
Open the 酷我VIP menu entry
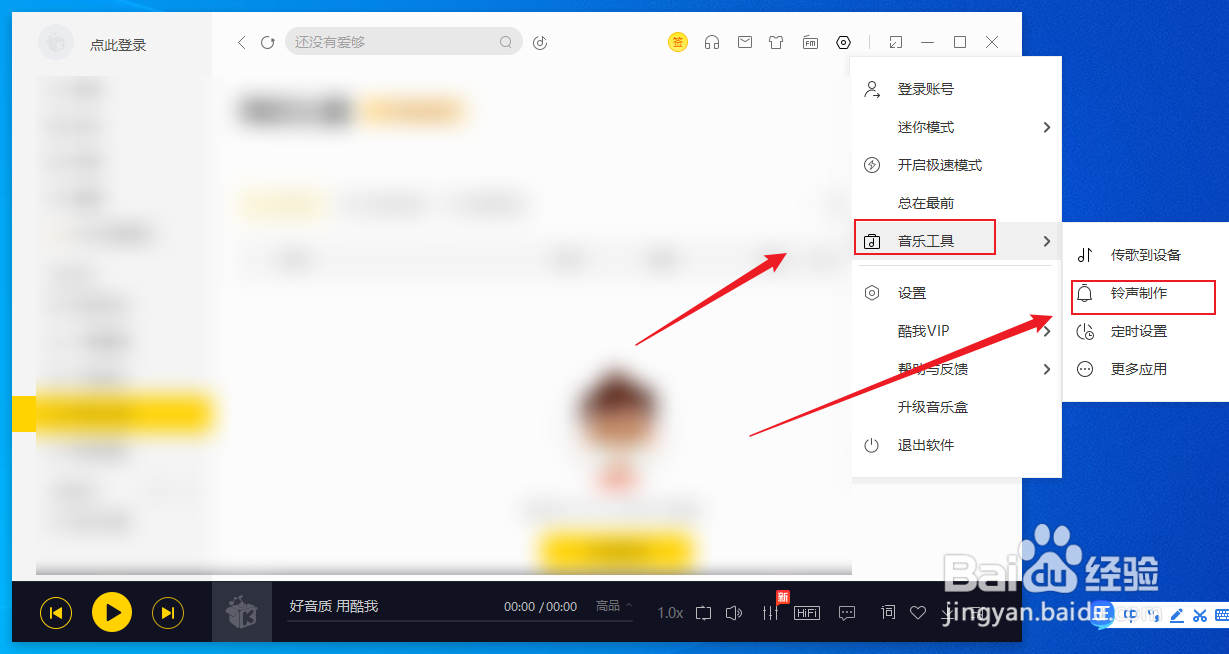click(923, 331)
